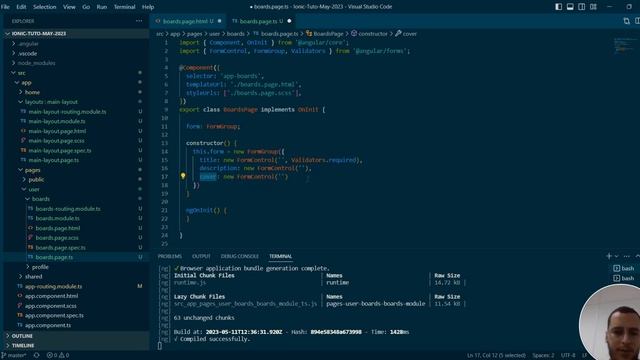Click the open changes icon in editor toolbar
Viewport: 640px width, 360px height.
click(x=627, y=21)
